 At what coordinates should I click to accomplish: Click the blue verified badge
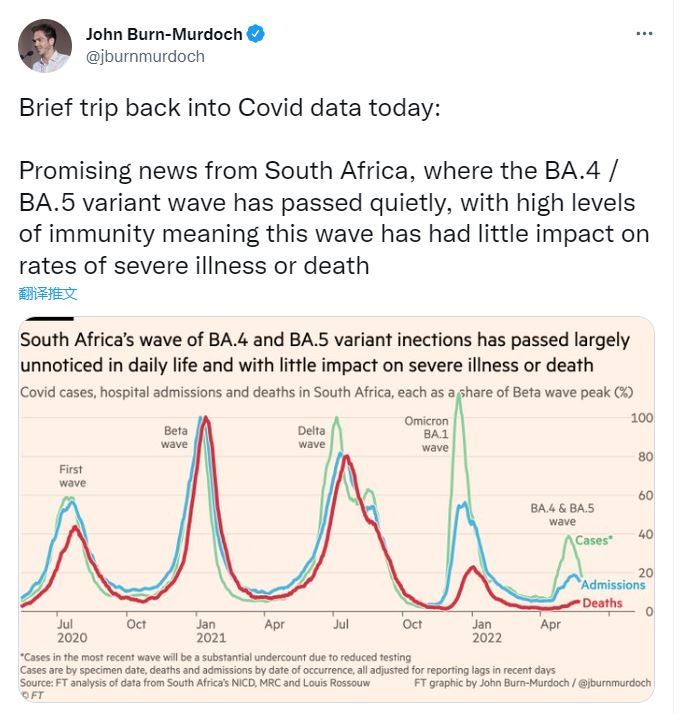click(x=256, y=34)
